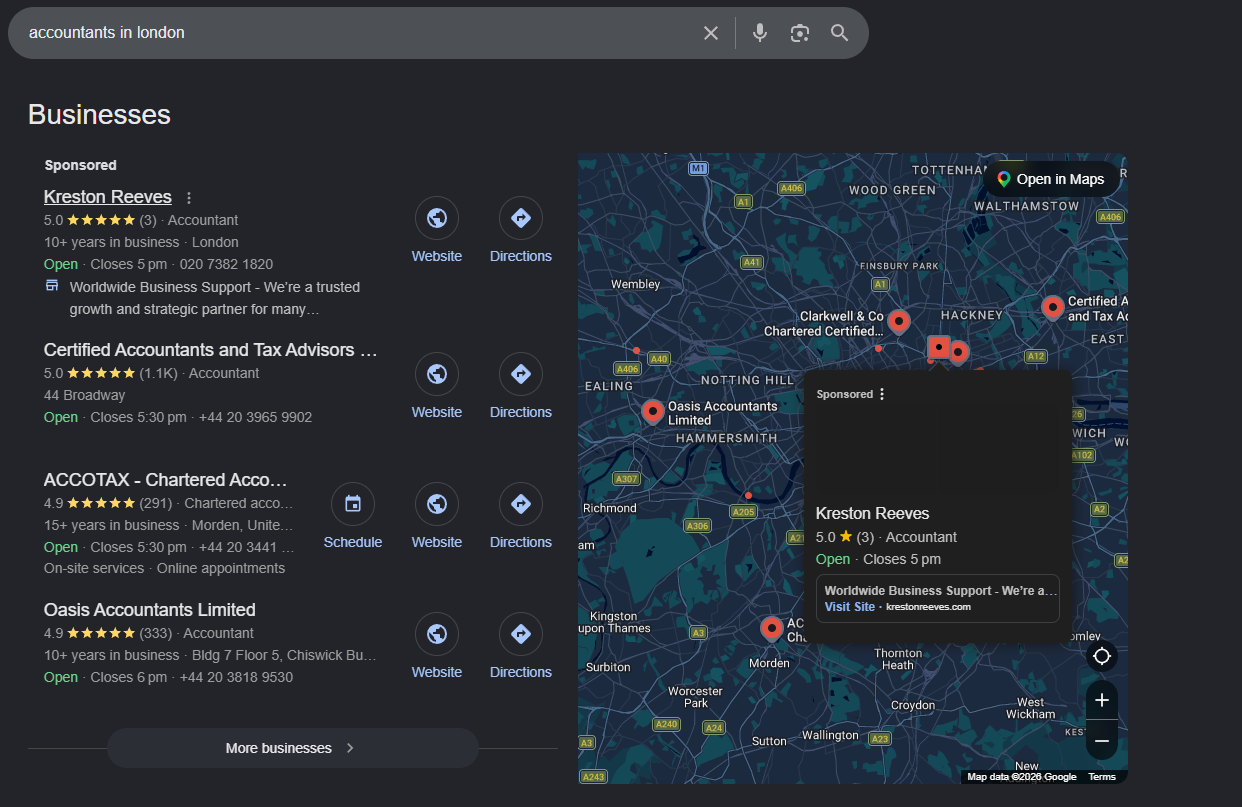This screenshot has width=1242, height=807.
Task: Visit Certified Accountants and Tax Advisors website
Action: pyautogui.click(x=437, y=374)
